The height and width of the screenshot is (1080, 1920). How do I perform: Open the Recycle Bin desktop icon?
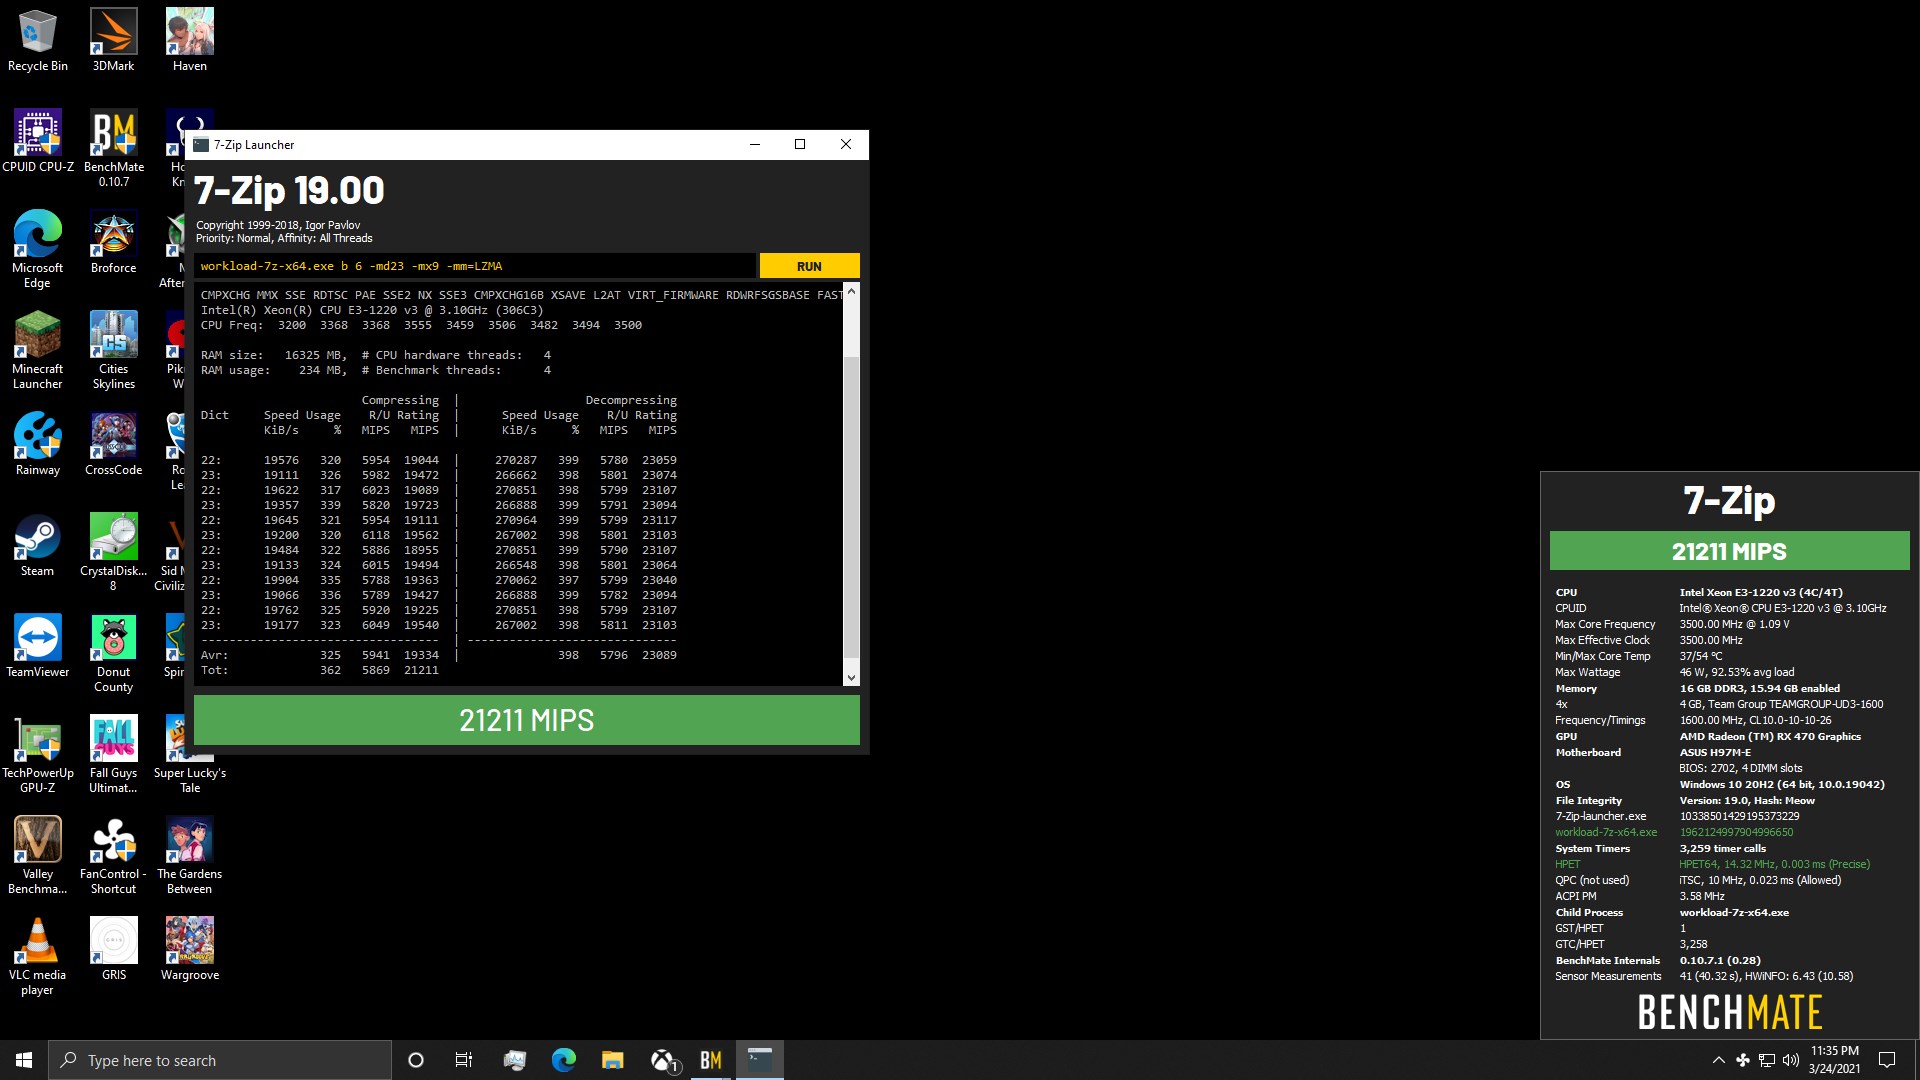point(38,41)
